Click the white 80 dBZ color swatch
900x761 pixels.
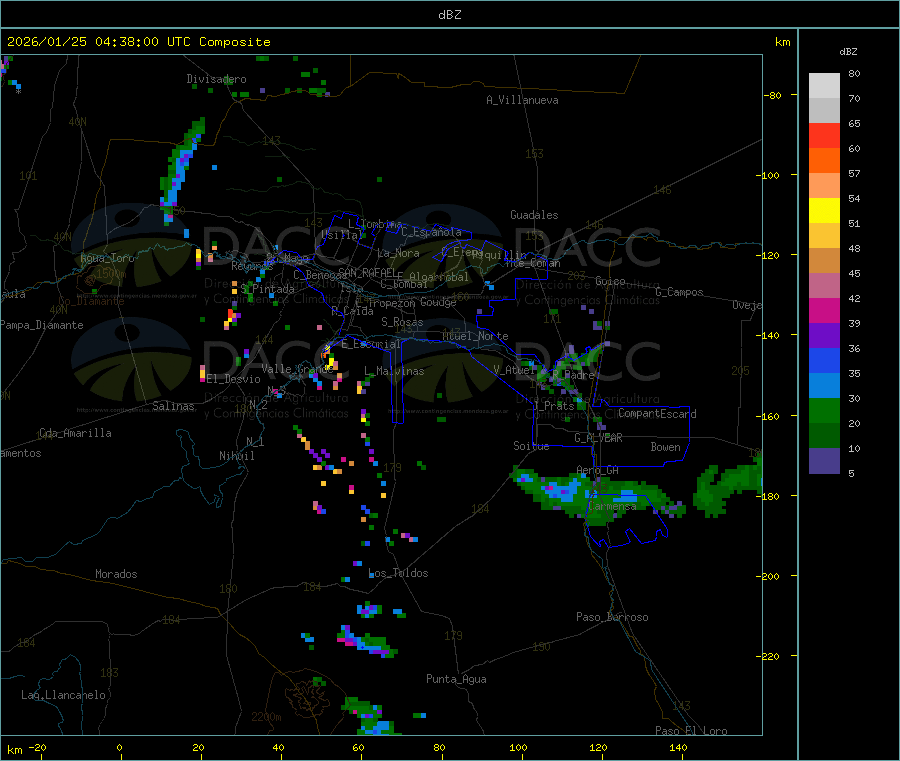tap(824, 86)
